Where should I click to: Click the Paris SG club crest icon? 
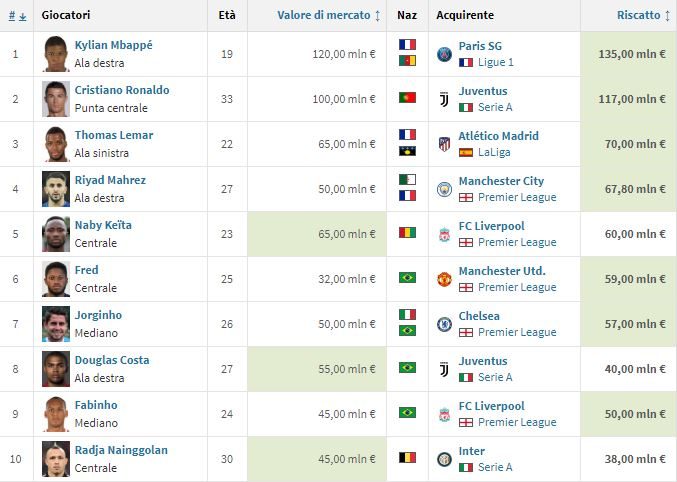444,54
